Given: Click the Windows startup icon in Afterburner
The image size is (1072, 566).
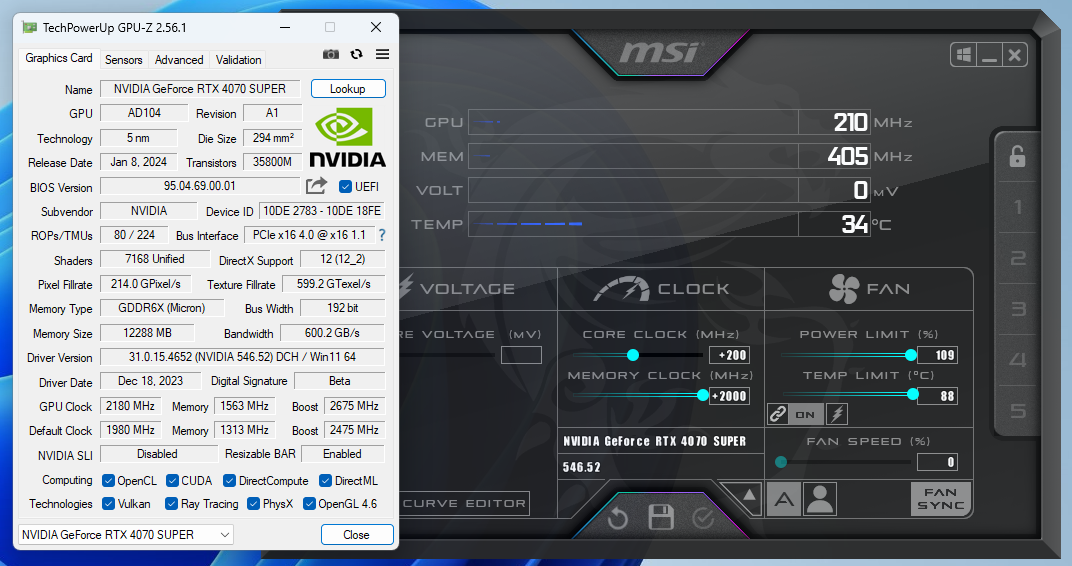Looking at the screenshot, I should [x=964, y=55].
